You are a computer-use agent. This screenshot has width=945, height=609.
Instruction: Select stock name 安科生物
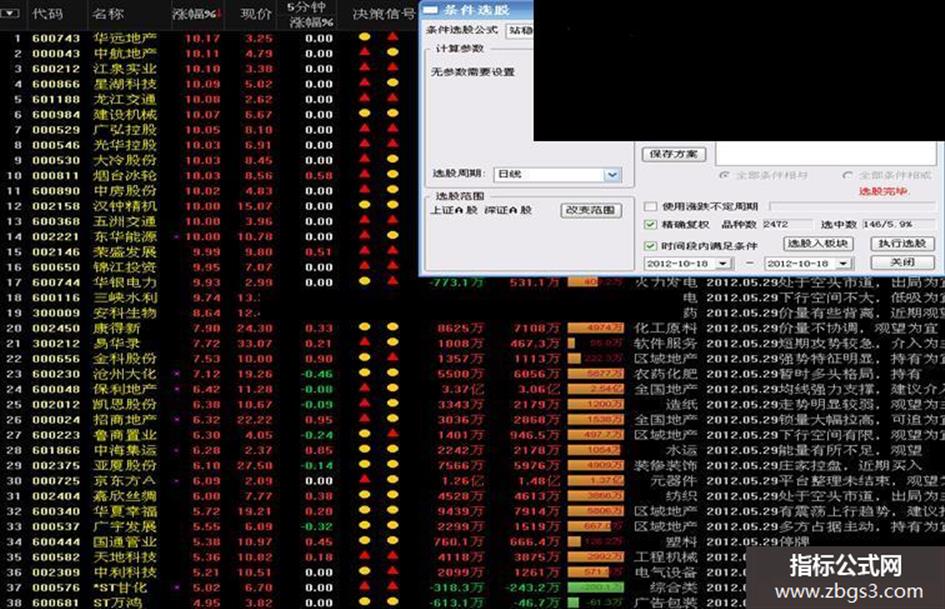(x=125, y=313)
